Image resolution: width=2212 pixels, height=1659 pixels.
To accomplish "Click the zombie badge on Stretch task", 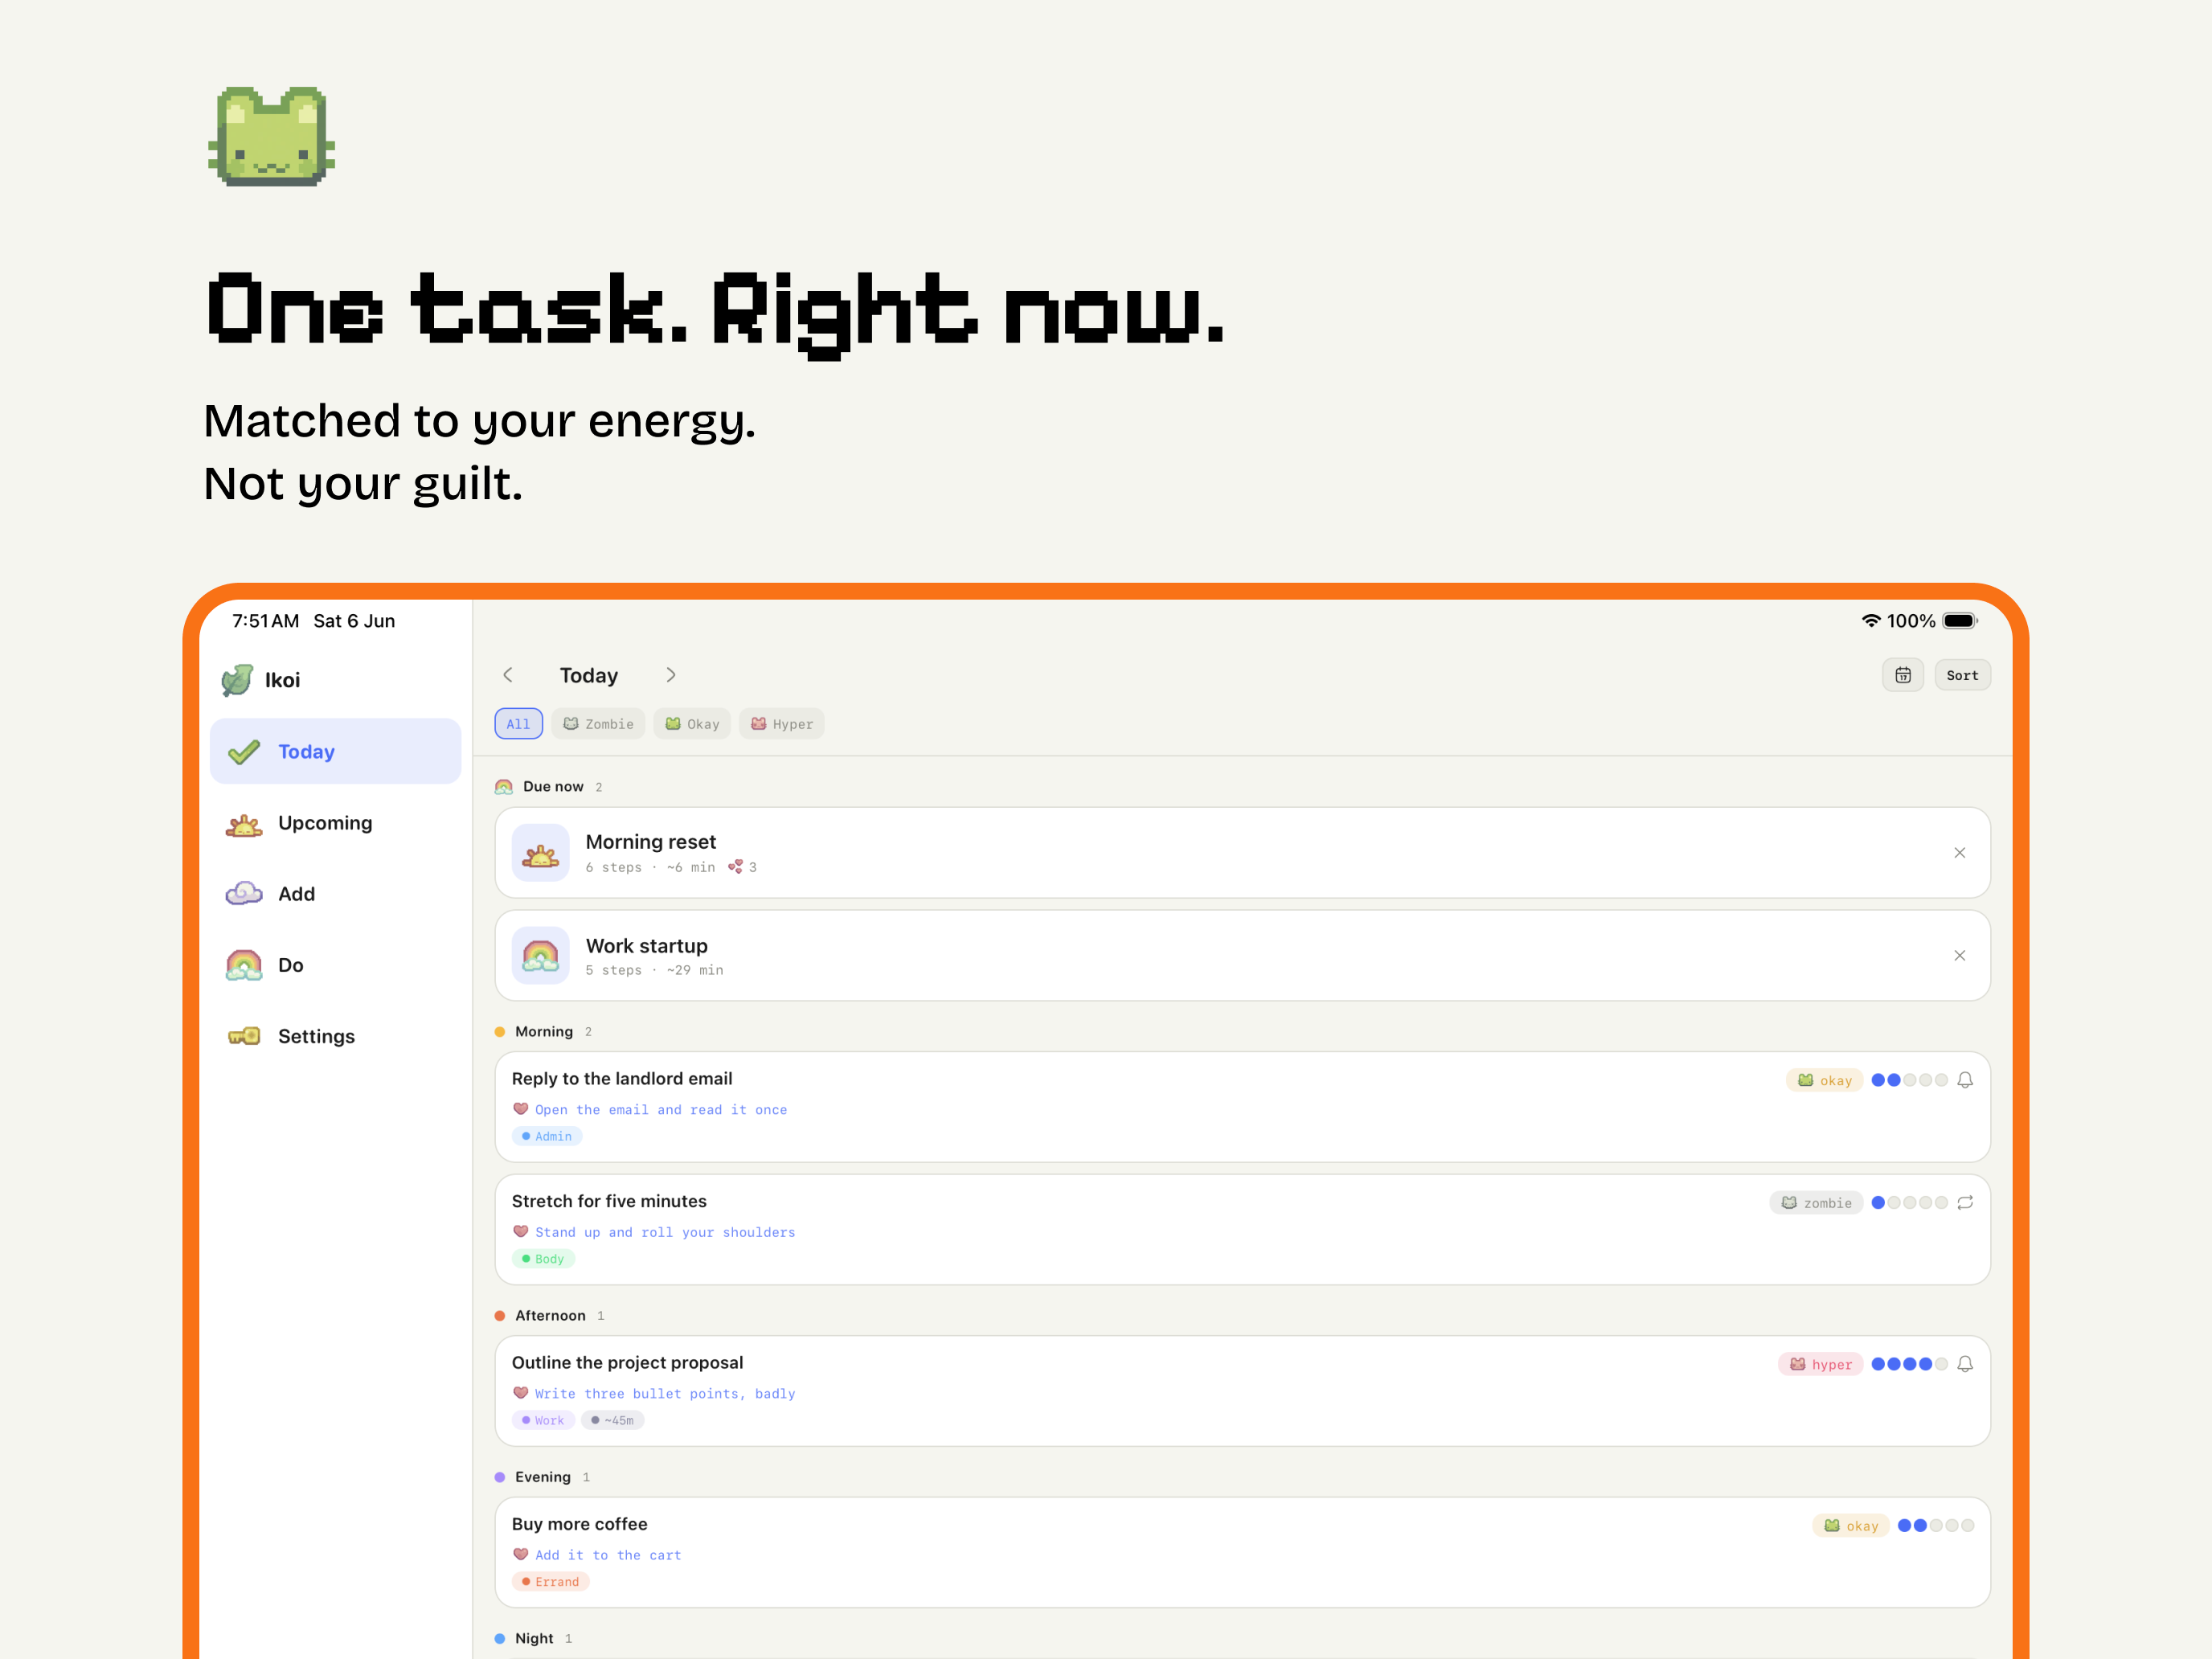I will pos(1816,1203).
